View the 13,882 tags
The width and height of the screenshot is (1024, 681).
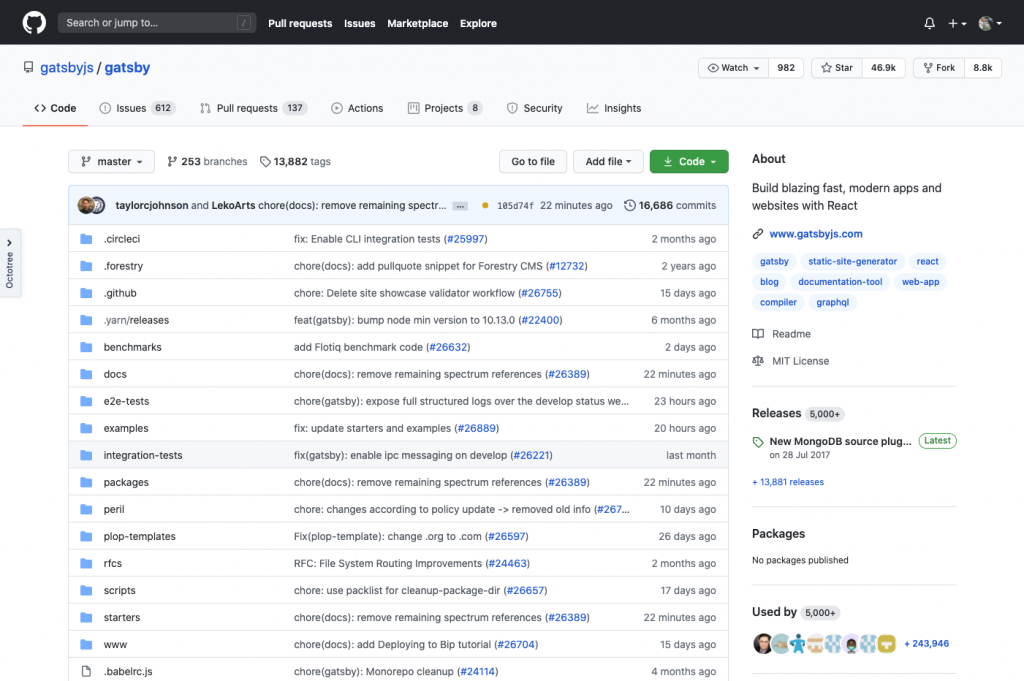295,161
